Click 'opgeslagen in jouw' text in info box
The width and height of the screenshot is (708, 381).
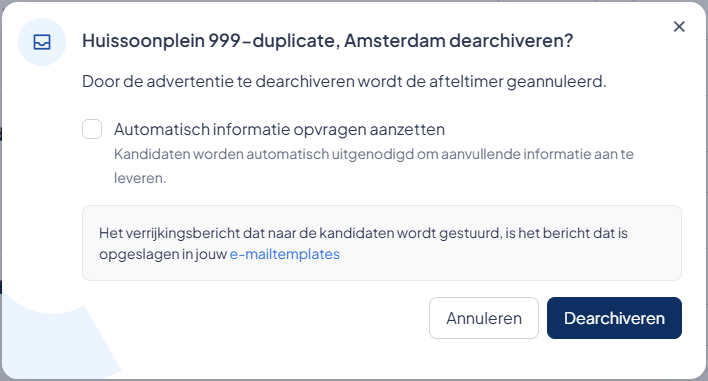pyautogui.click(x=163, y=254)
